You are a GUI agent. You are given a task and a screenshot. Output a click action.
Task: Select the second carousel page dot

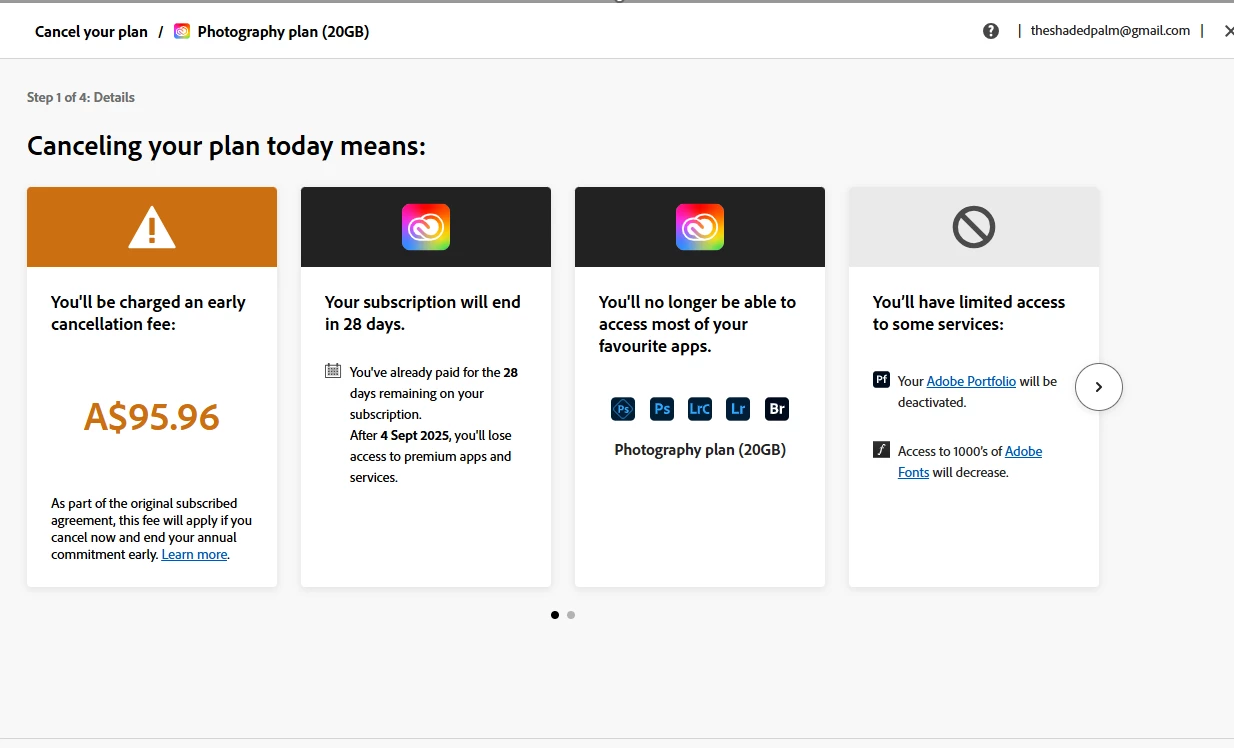tap(571, 615)
